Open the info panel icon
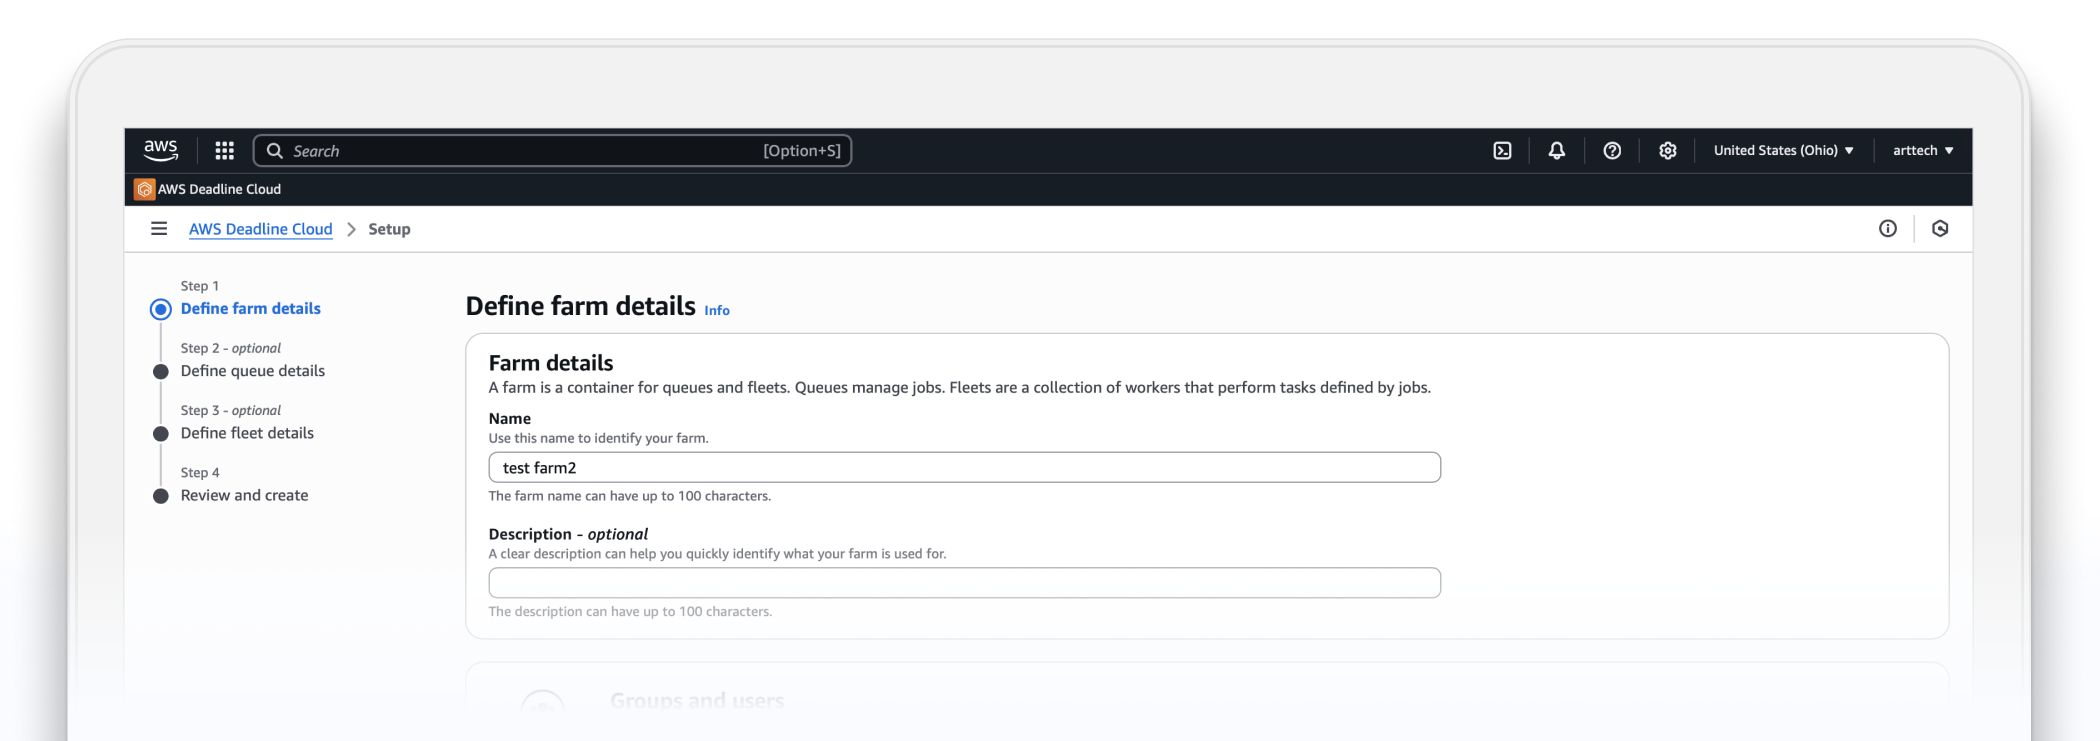The height and width of the screenshot is (741, 2100). pos(1887,229)
